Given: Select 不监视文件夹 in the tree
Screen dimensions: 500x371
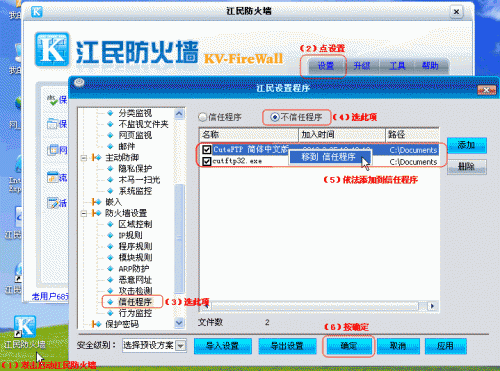Looking at the screenshot, I should point(143,124).
